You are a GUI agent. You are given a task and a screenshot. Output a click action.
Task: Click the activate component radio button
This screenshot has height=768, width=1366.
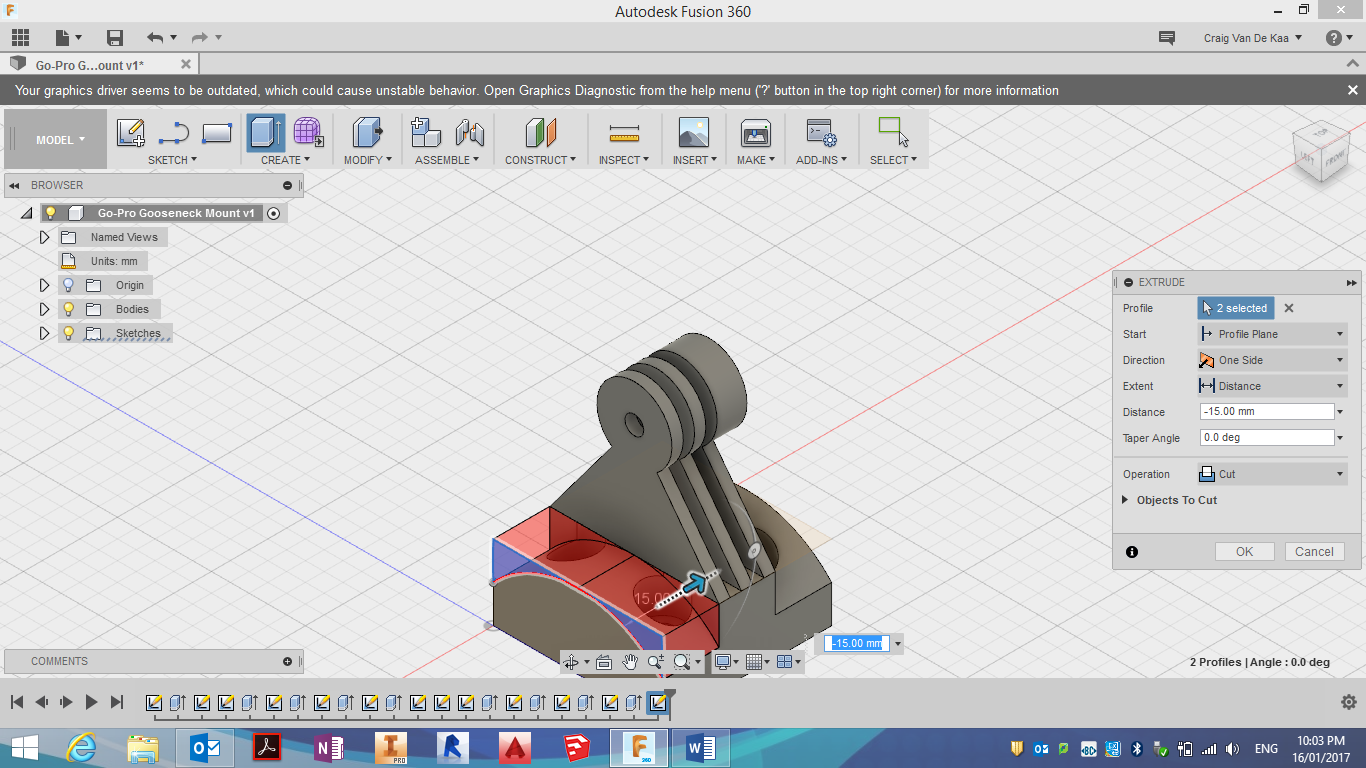274,213
